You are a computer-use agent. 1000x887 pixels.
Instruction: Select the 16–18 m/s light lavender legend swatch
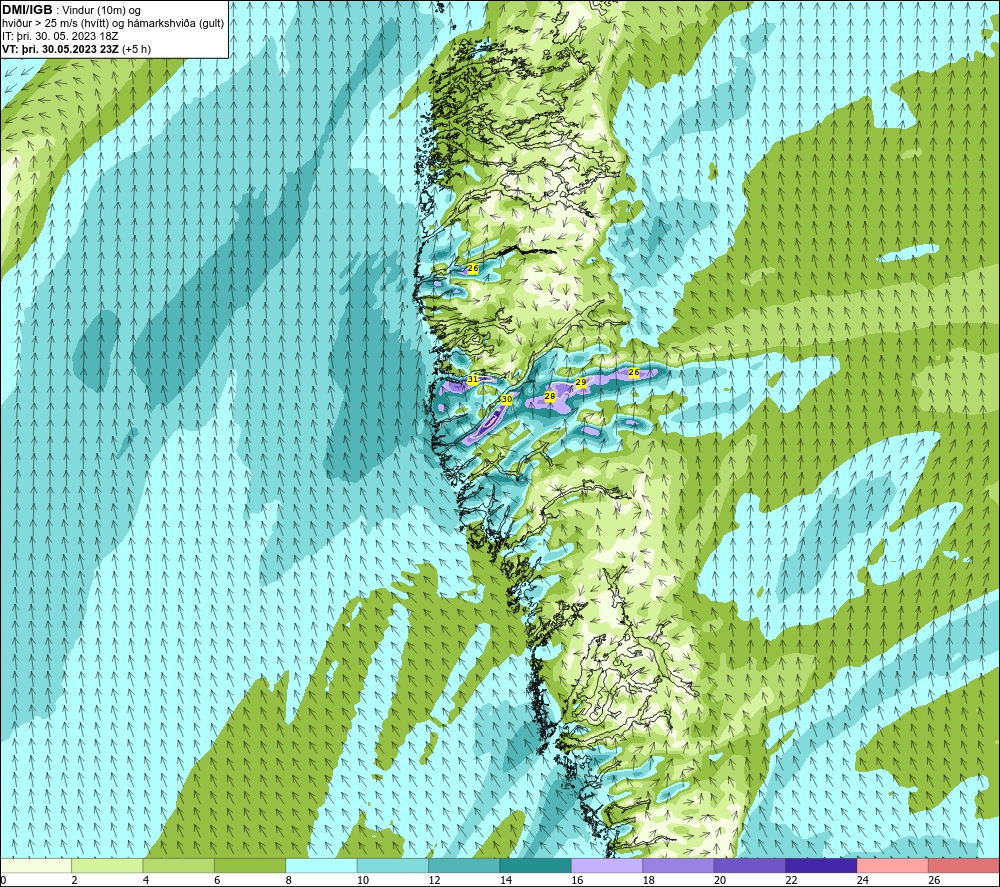coord(607,865)
